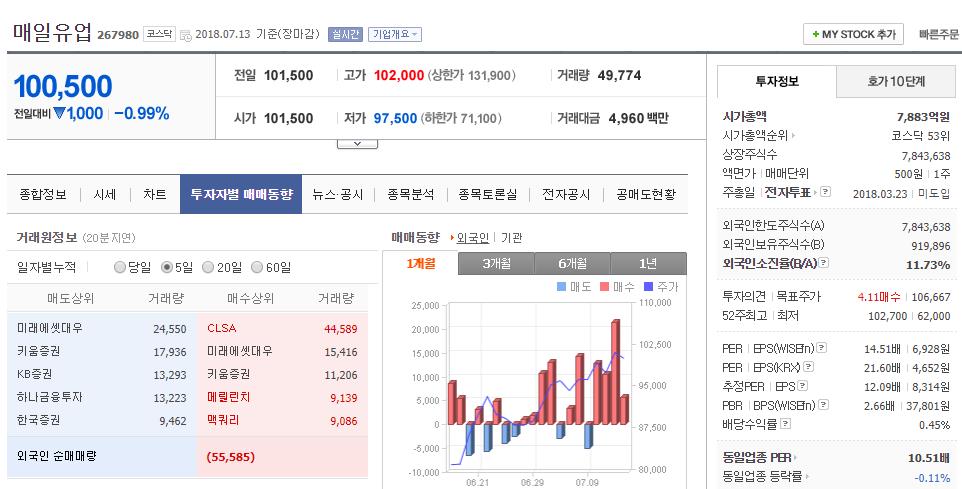Click the red 매수 legend swatch
The width and height of the screenshot is (962, 489).
604,287
